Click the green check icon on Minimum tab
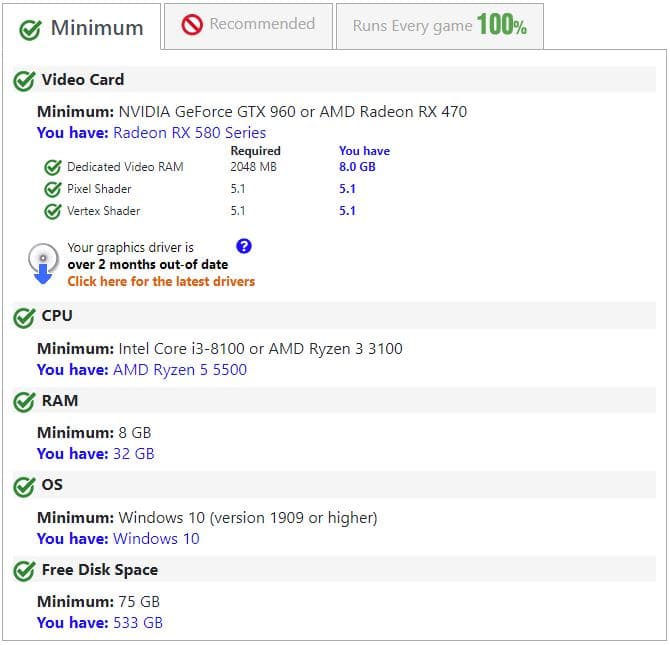Screen dimensions: 670x645 click(30, 29)
